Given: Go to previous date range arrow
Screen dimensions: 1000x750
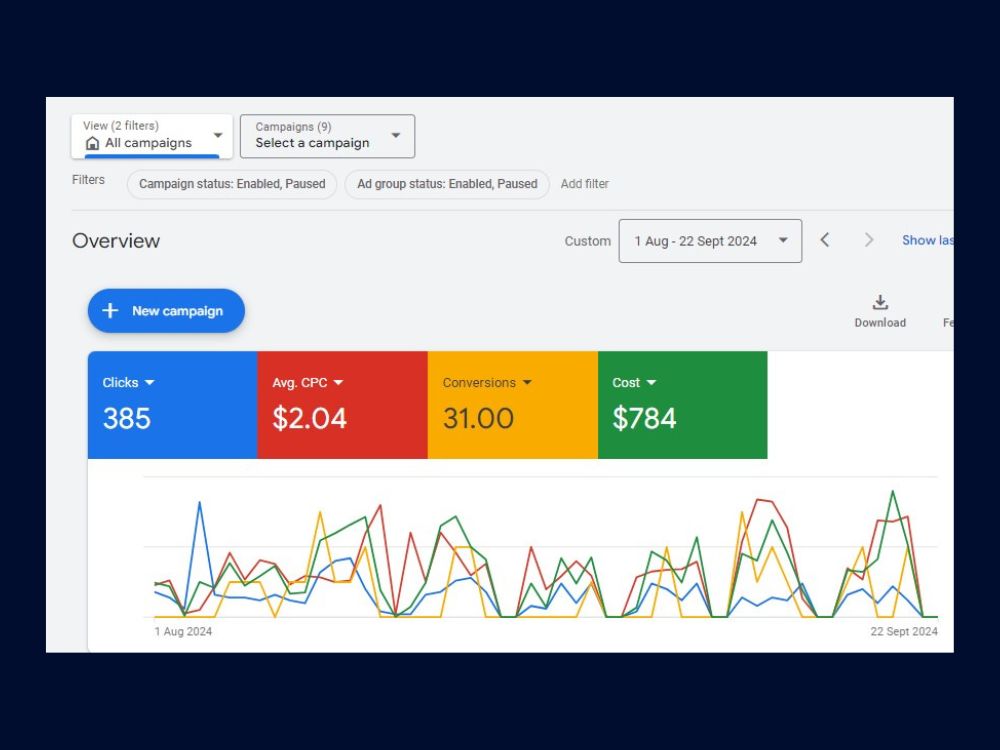Looking at the screenshot, I should point(825,240).
